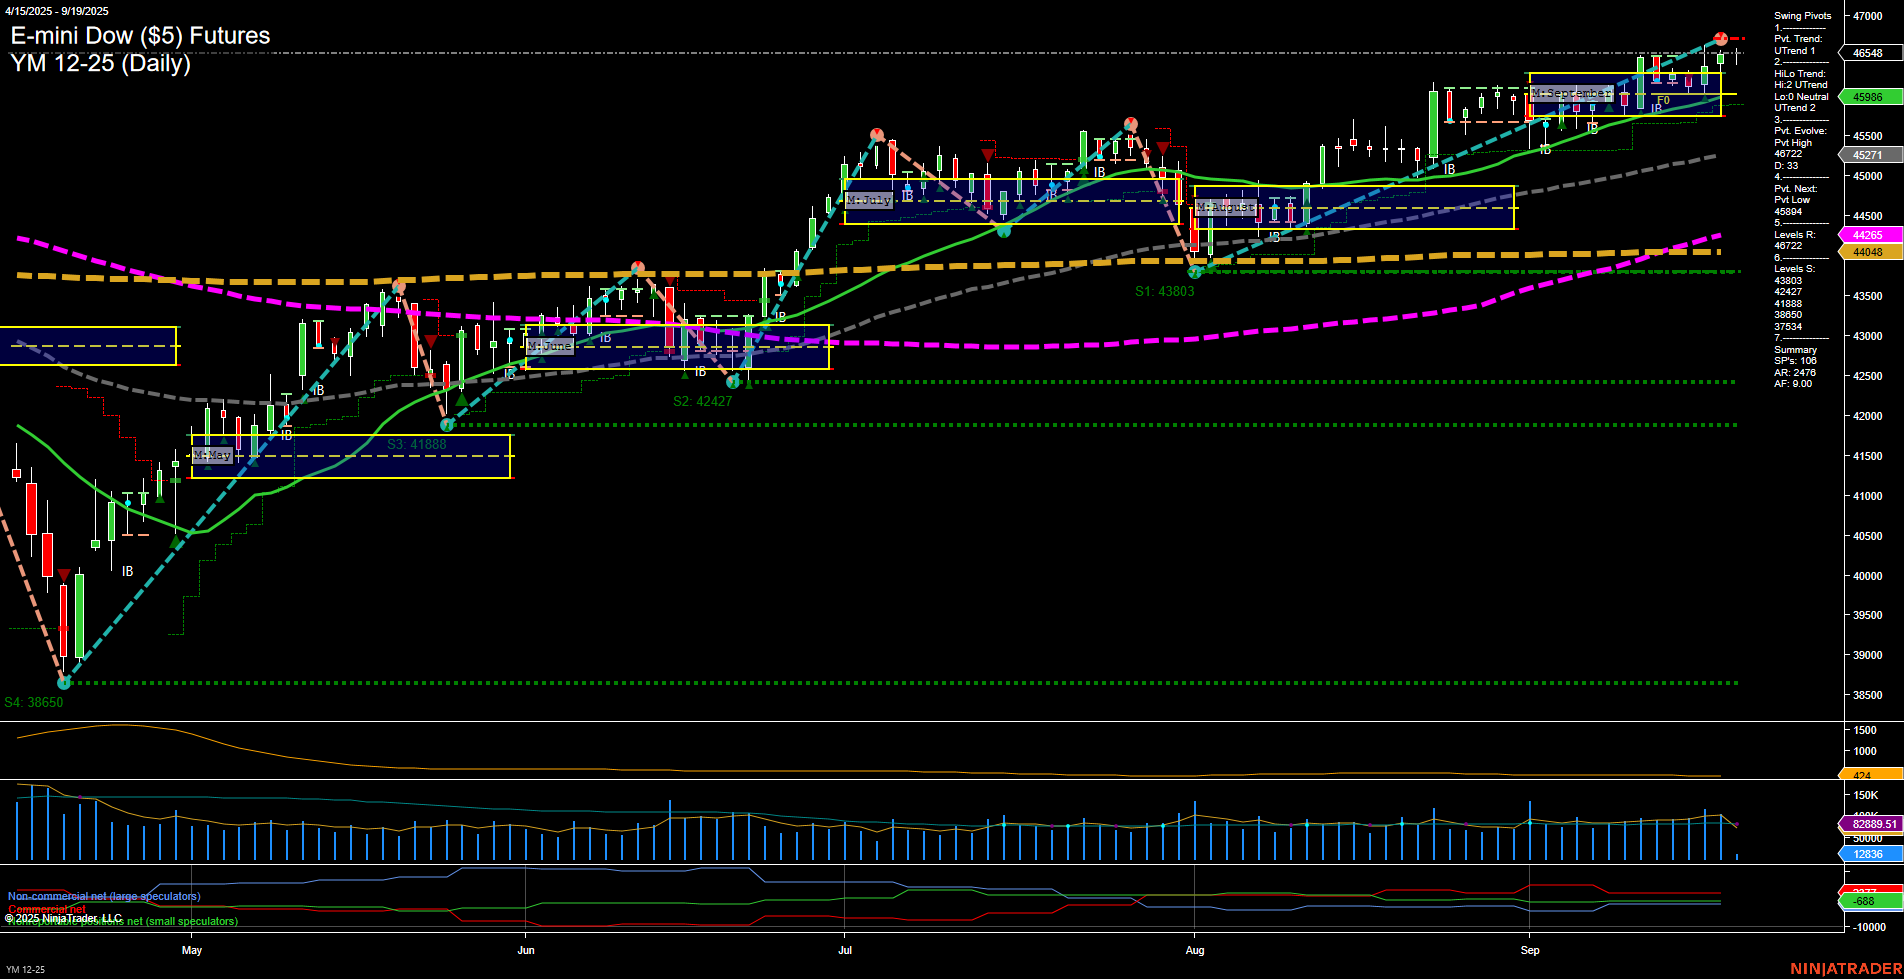Image resolution: width=1904 pixels, height=979 pixels.
Task: Click the 1500 indicator axis label
Action: point(1865,730)
